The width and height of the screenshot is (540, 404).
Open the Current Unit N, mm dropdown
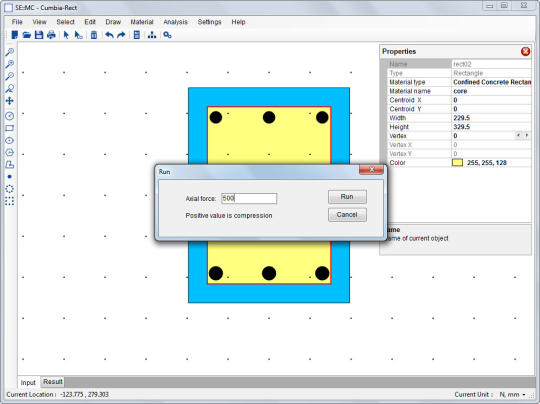pos(512,395)
